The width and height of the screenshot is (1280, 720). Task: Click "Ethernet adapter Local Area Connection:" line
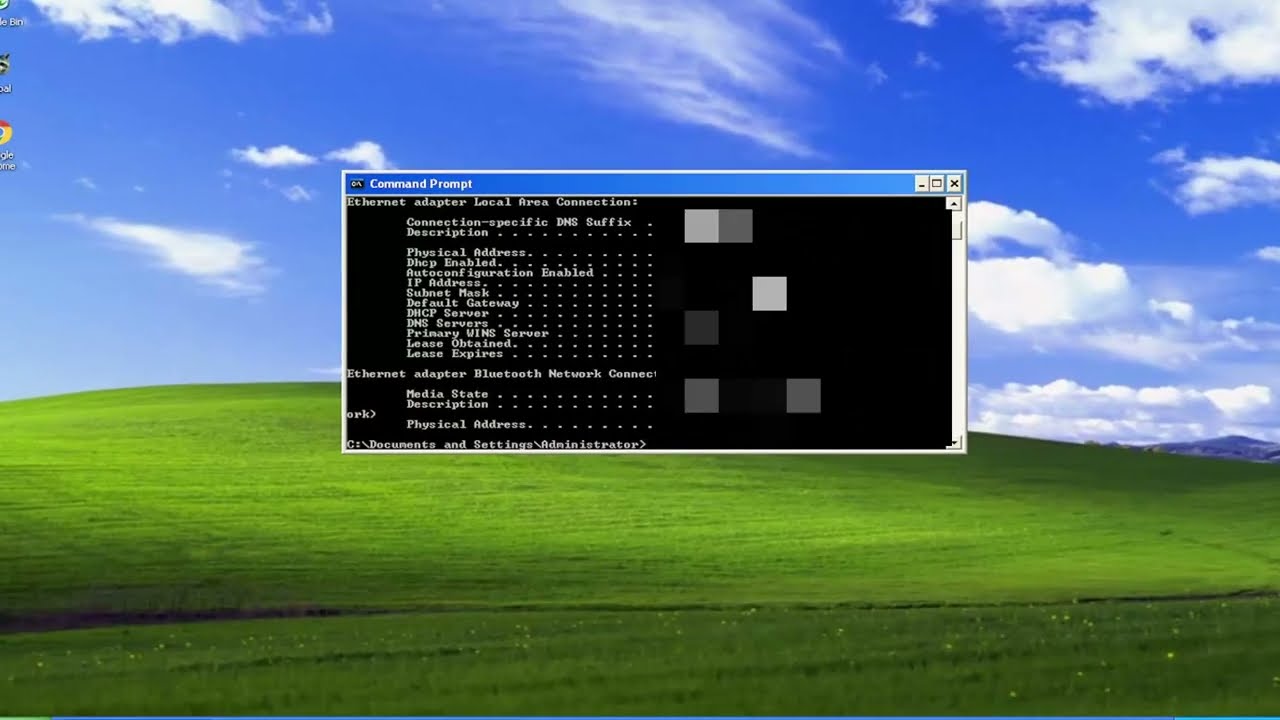(x=492, y=202)
